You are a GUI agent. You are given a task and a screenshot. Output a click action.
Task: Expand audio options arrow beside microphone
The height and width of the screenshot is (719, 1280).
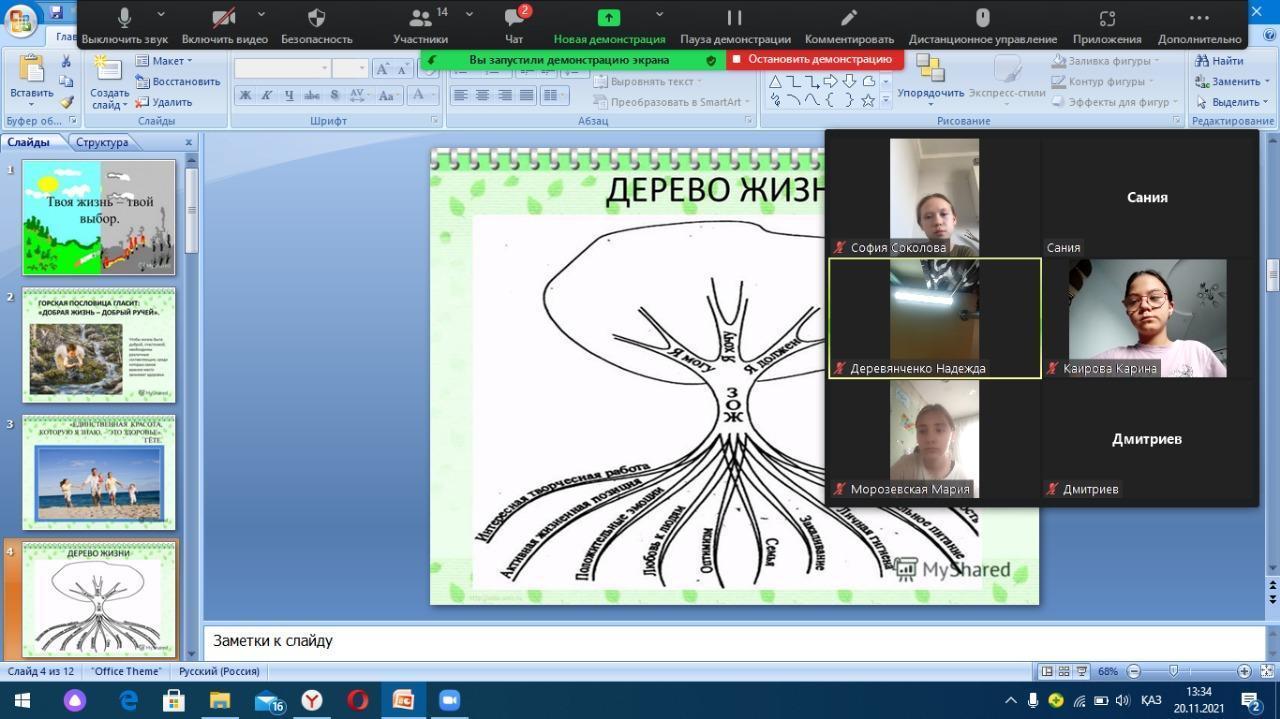tap(162, 15)
